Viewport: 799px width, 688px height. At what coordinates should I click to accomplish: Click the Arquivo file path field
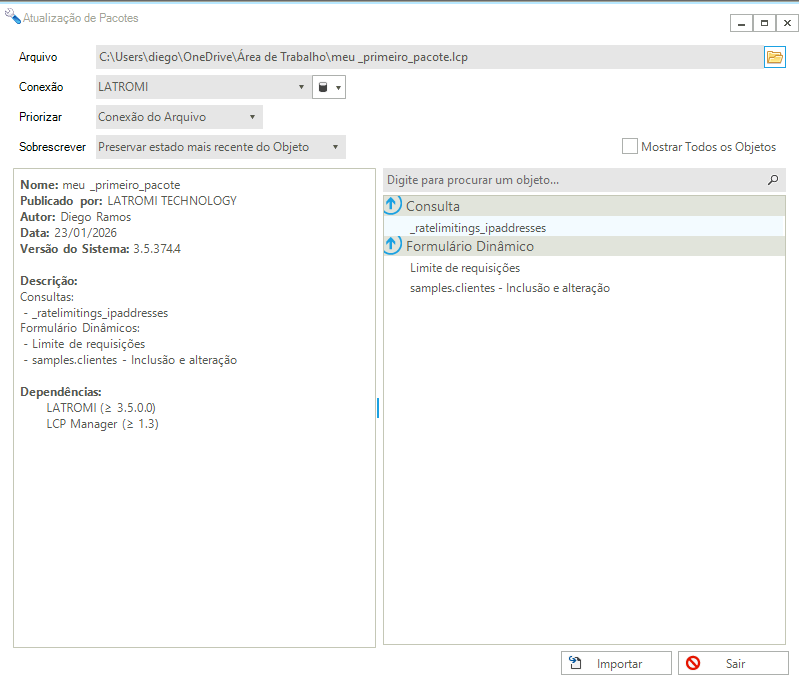pyautogui.click(x=428, y=57)
